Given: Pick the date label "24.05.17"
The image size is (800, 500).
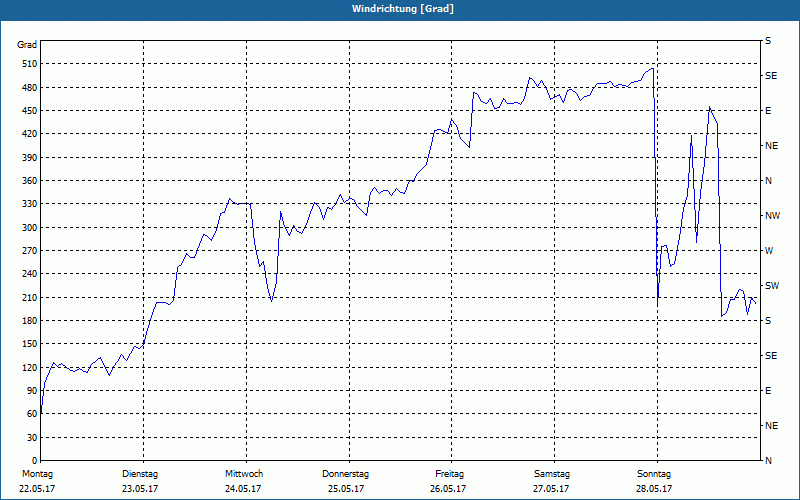Looking at the screenshot, I should pyautogui.click(x=243, y=489).
